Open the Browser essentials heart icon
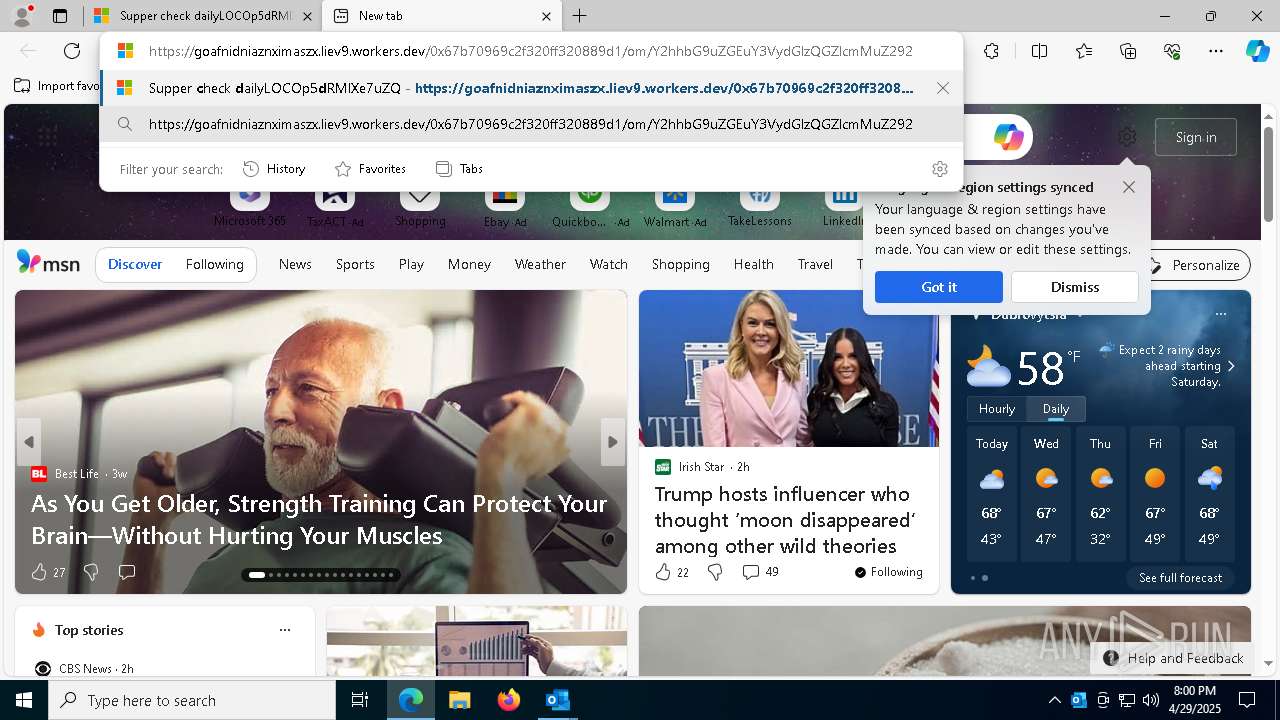1280x720 pixels. pos(1172,51)
